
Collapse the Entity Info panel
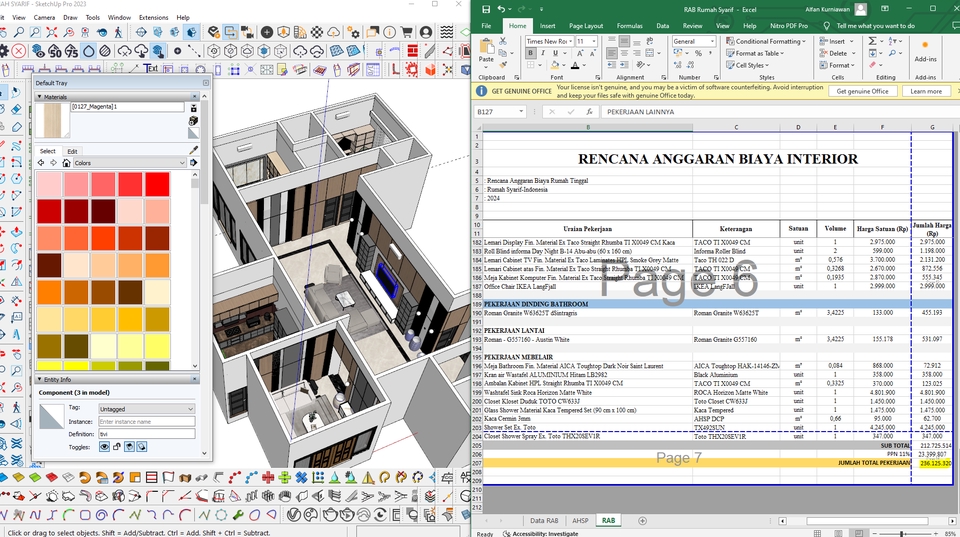click(x=40, y=380)
